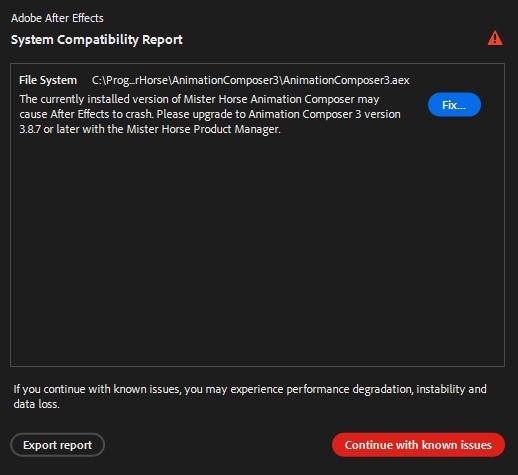Click the red warning triangle icon
518x475 pixels.
(495, 38)
